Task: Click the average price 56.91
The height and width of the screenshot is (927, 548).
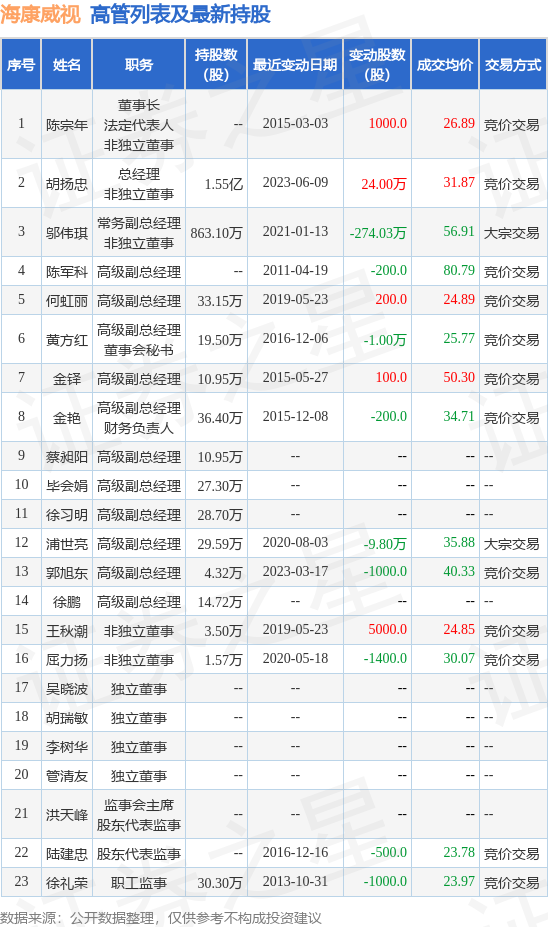Action: point(459,231)
